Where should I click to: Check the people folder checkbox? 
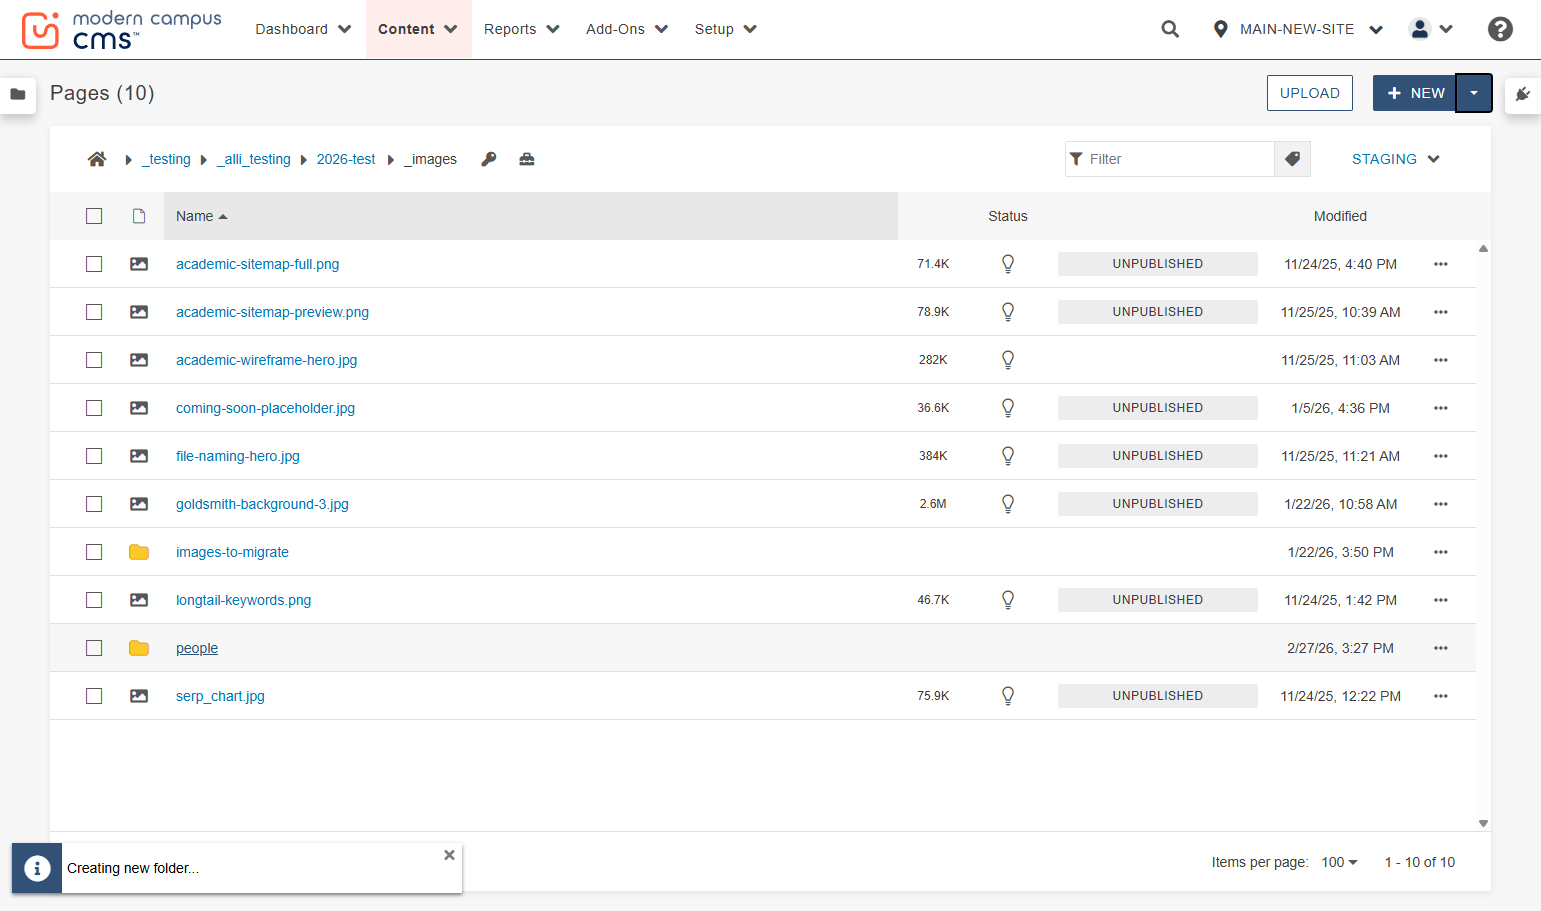(94, 648)
